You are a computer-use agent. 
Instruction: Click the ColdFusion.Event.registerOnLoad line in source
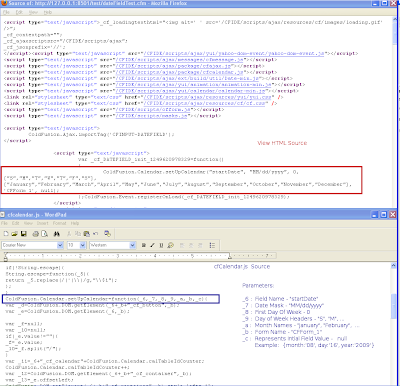click(184, 197)
